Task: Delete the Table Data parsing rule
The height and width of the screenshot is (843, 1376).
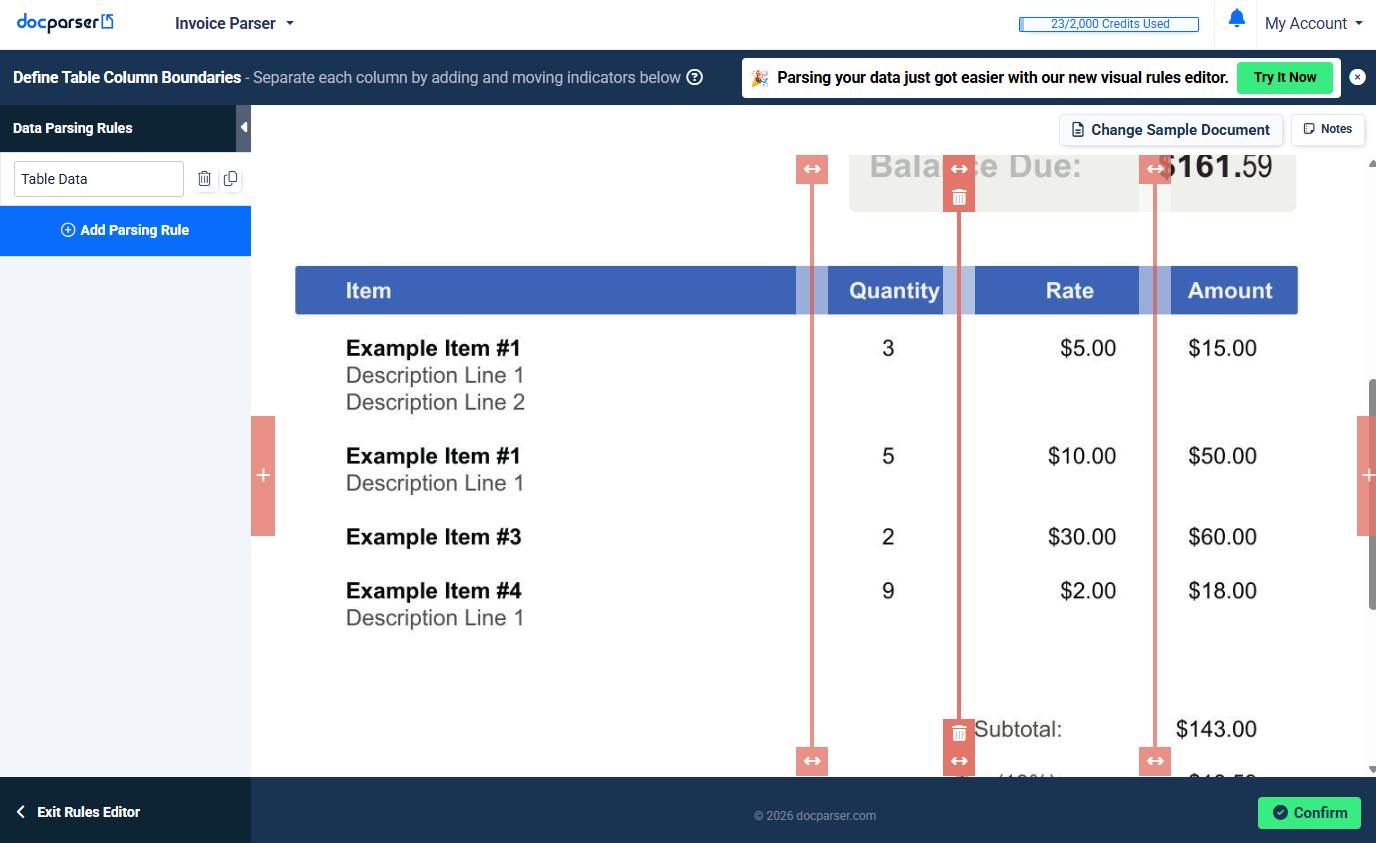Action: [x=204, y=179]
